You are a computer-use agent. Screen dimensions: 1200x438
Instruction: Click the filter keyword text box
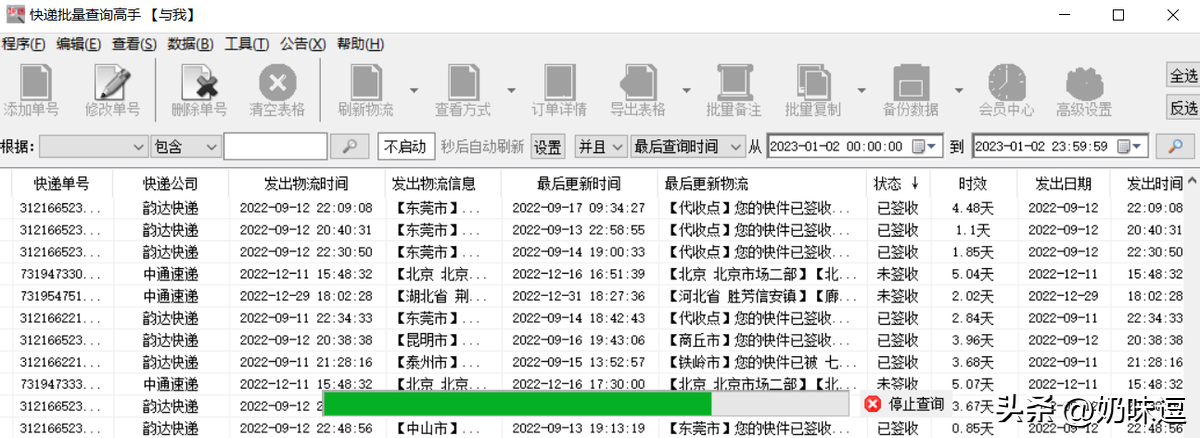276,147
